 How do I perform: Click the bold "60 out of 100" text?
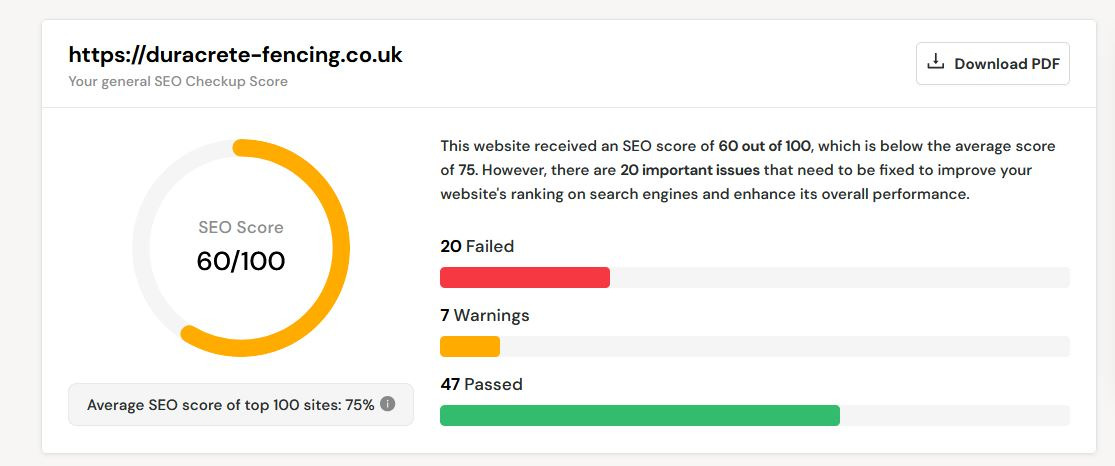pyautogui.click(x=764, y=146)
